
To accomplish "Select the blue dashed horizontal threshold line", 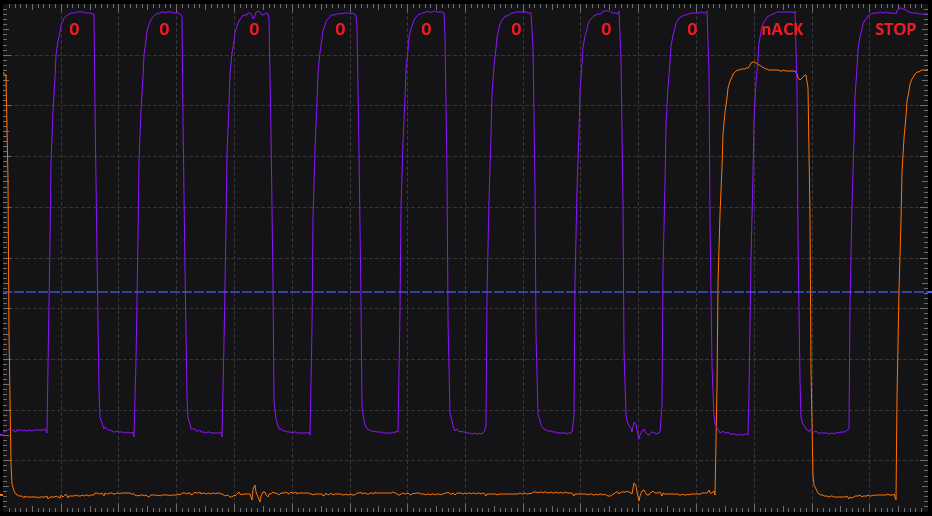I will pos(466,292).
